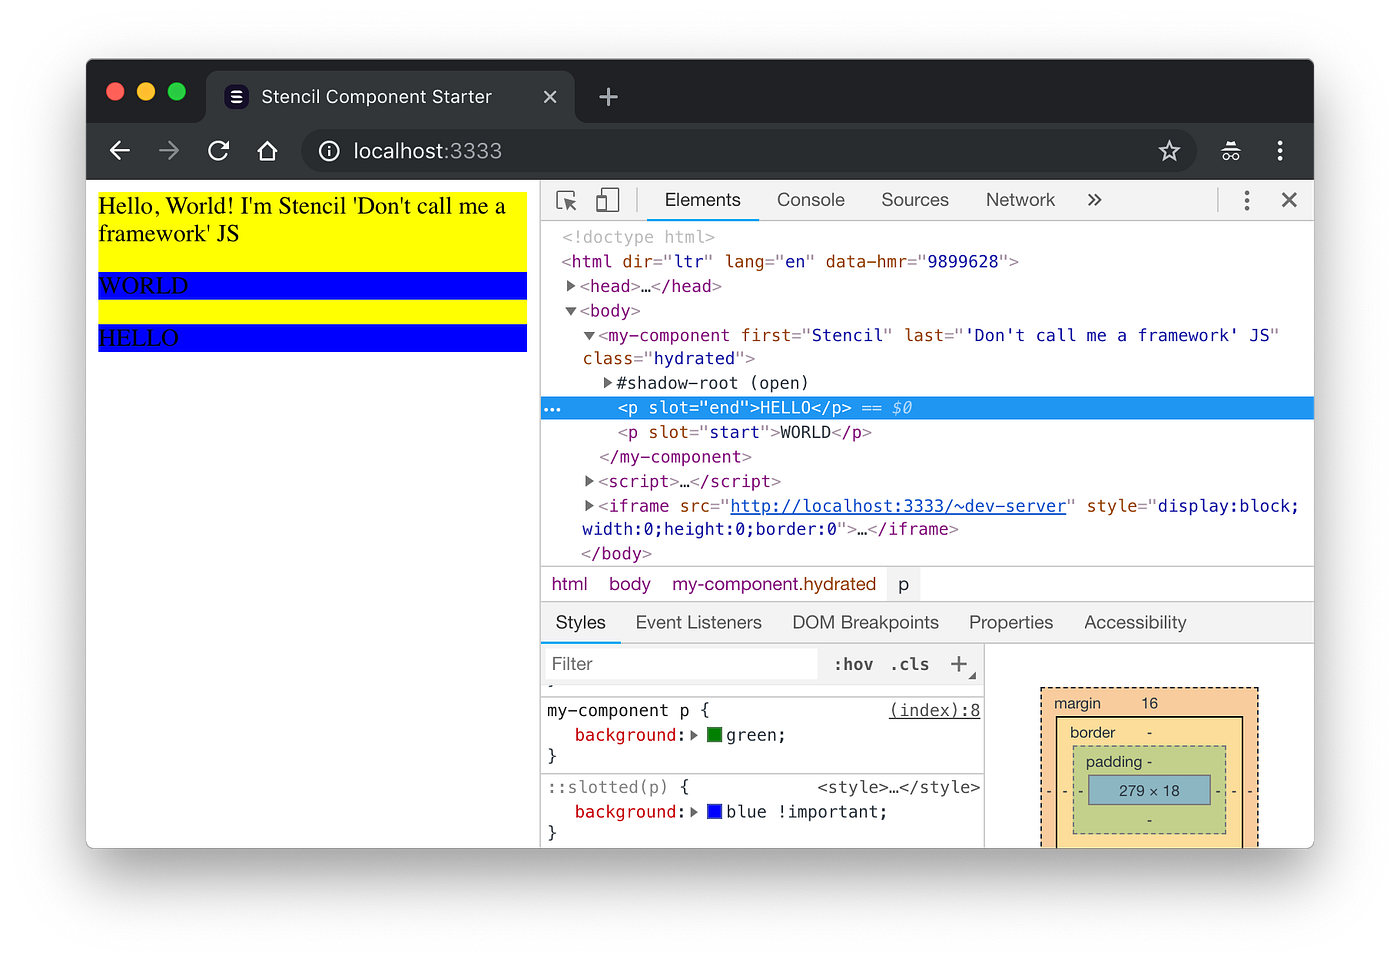Screen dimensions: 1400x962
Task: Click the HELLO paragraph on the page
Action: [312, 338]
